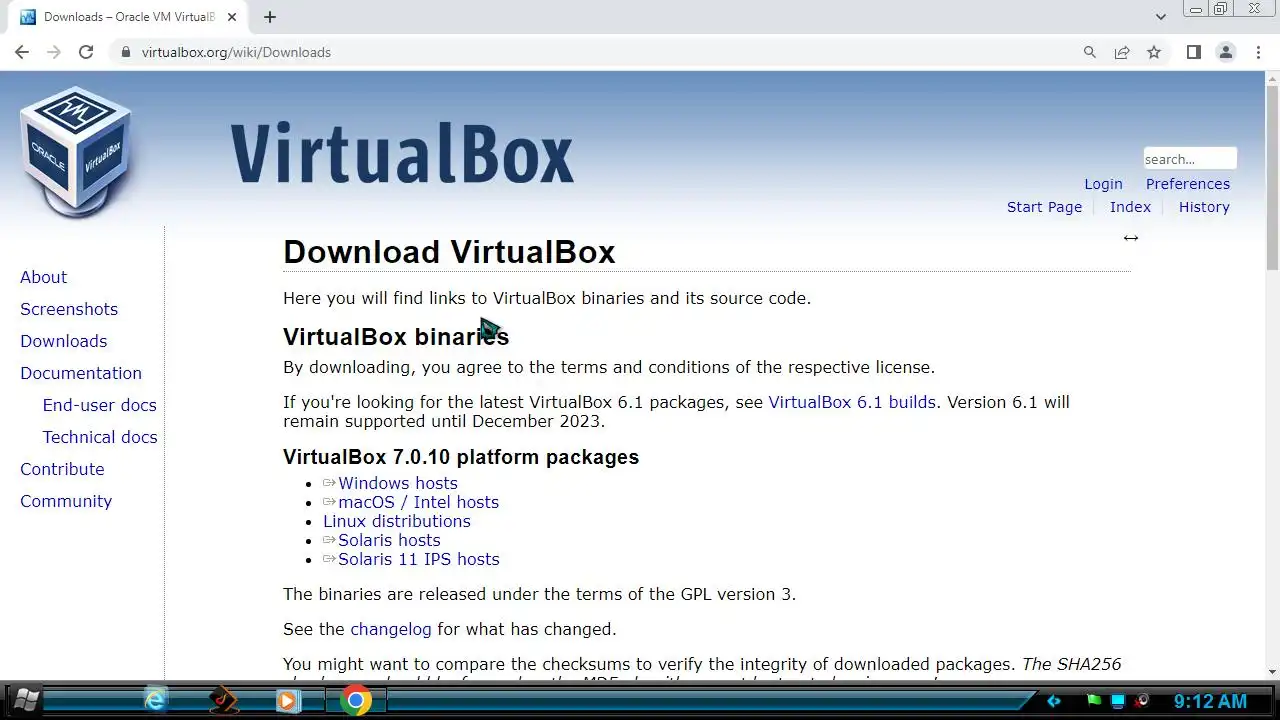Reload the VirtualBox downloads page

86,52
